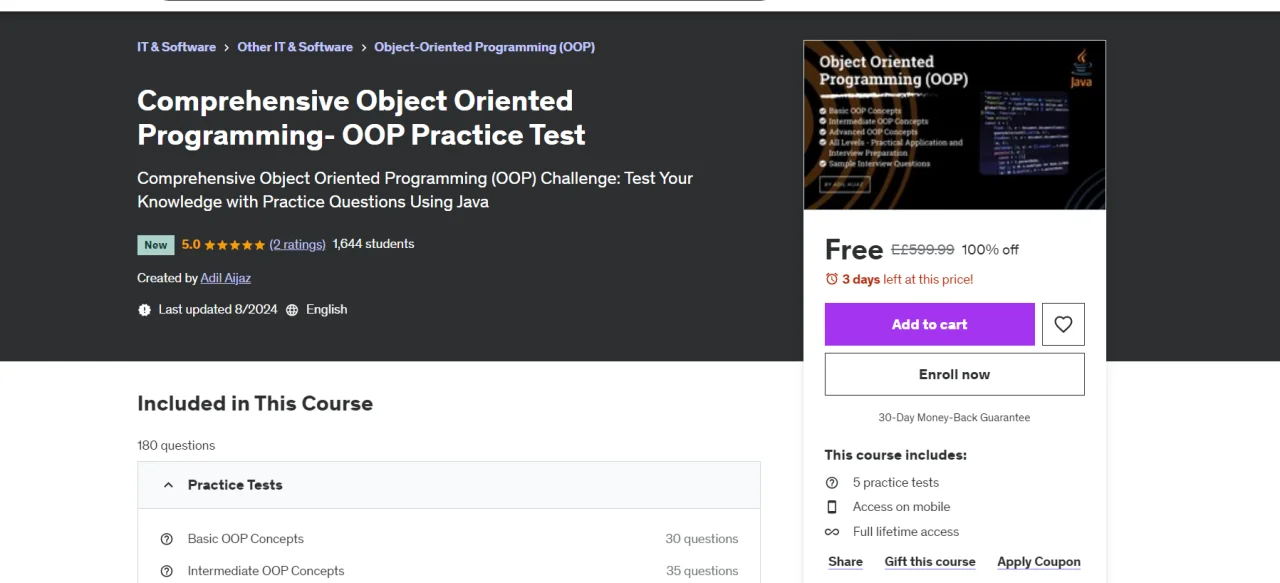Screen dimensions: 1280x583
Task: Select Intermediate OOP Concepts practice test row
Action: (x=449, y=571)
